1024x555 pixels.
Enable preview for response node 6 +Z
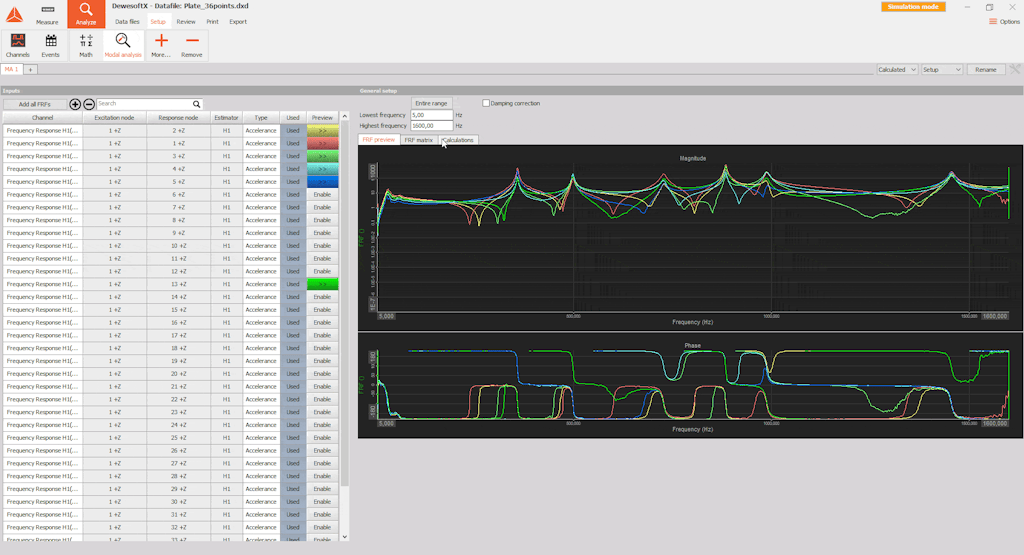[x=322, y=195]
